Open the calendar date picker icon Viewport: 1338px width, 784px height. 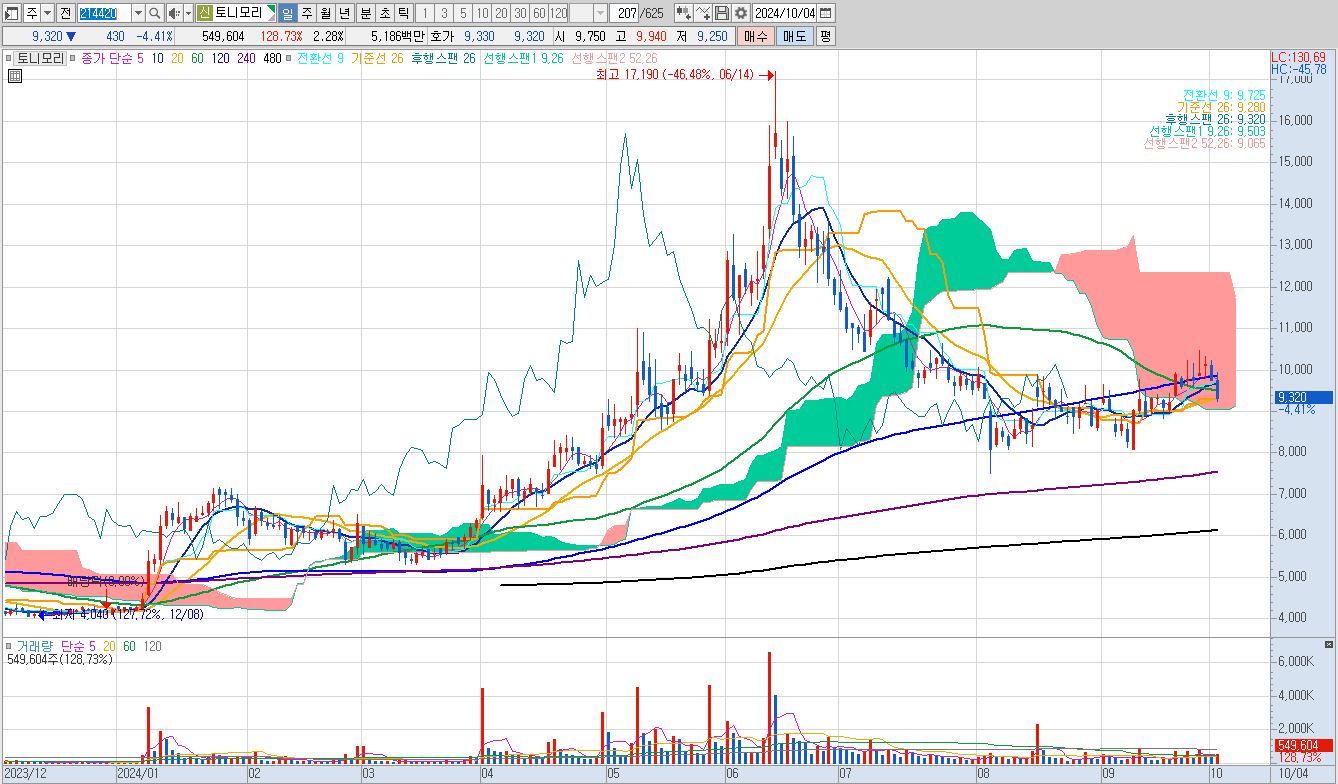tap(827, 13)
